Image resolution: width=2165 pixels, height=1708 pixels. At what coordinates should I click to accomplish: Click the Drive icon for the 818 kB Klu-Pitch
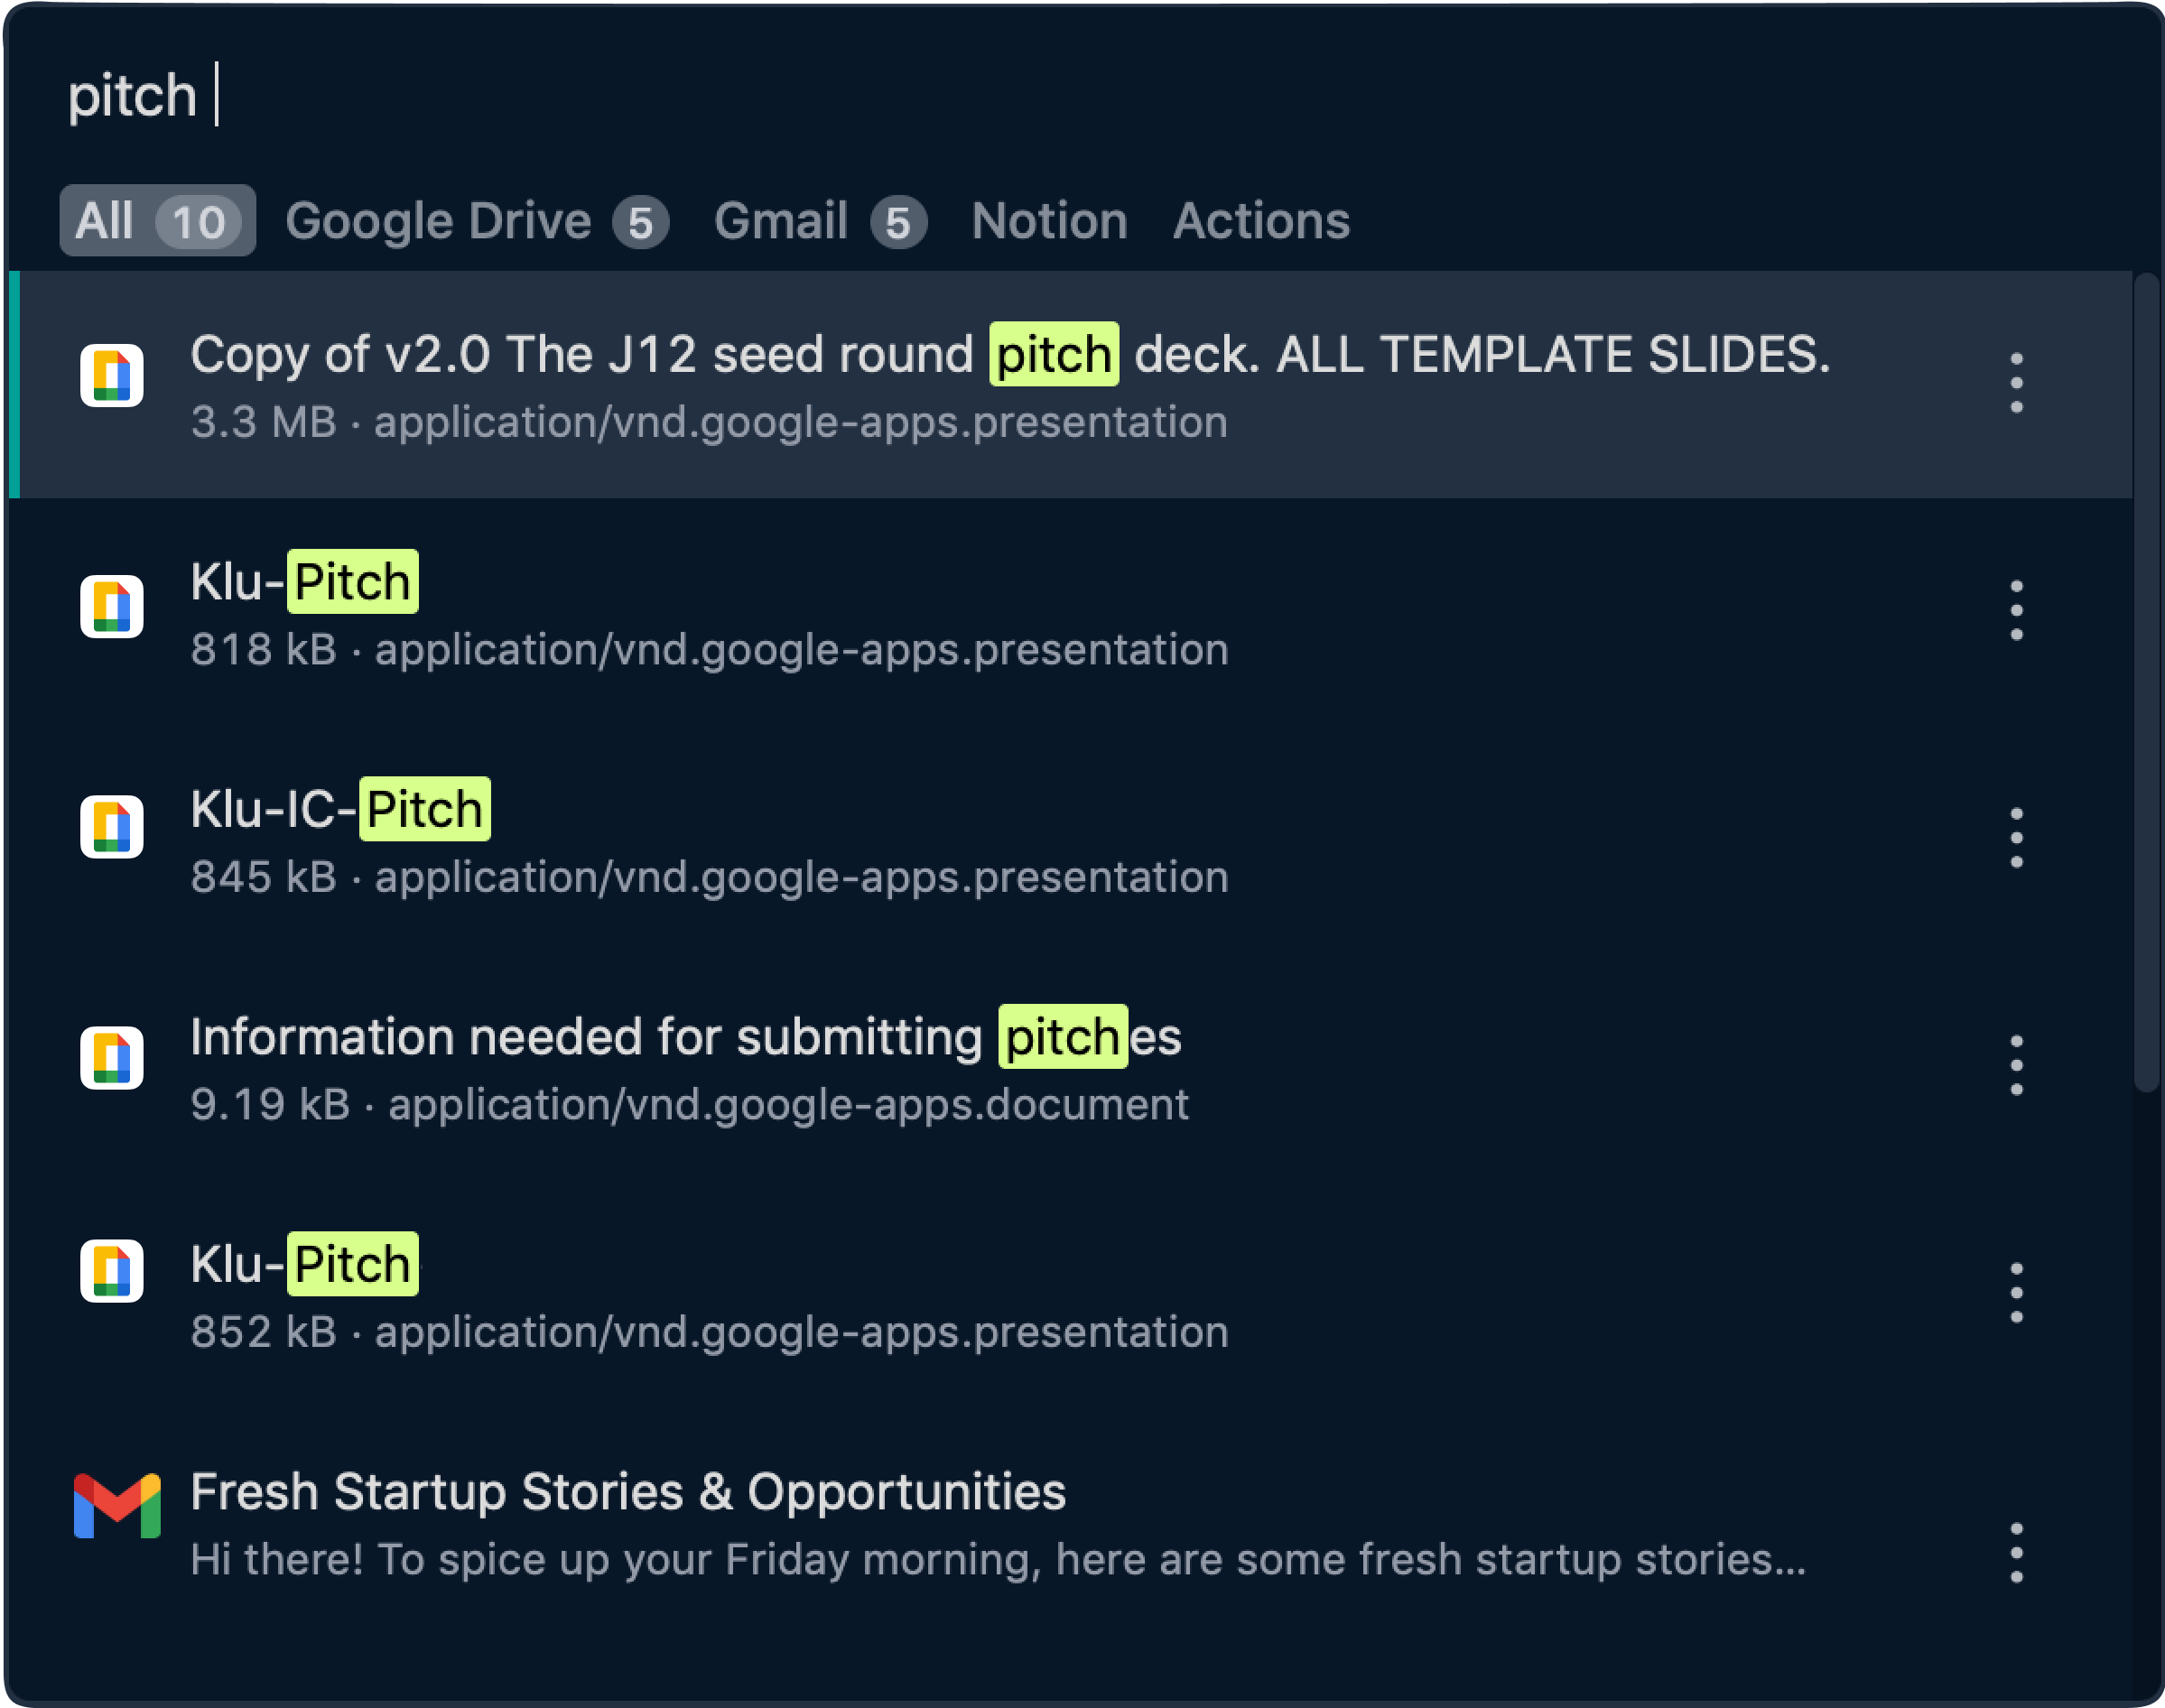pyautogui.click(x=112, y=606)
